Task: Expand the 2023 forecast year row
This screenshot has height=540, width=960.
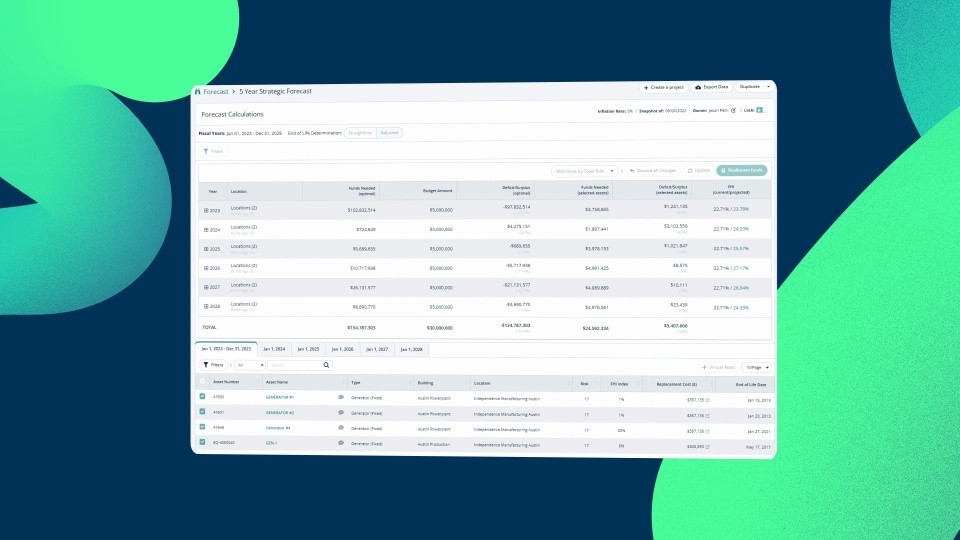Action: click(206, 210)
